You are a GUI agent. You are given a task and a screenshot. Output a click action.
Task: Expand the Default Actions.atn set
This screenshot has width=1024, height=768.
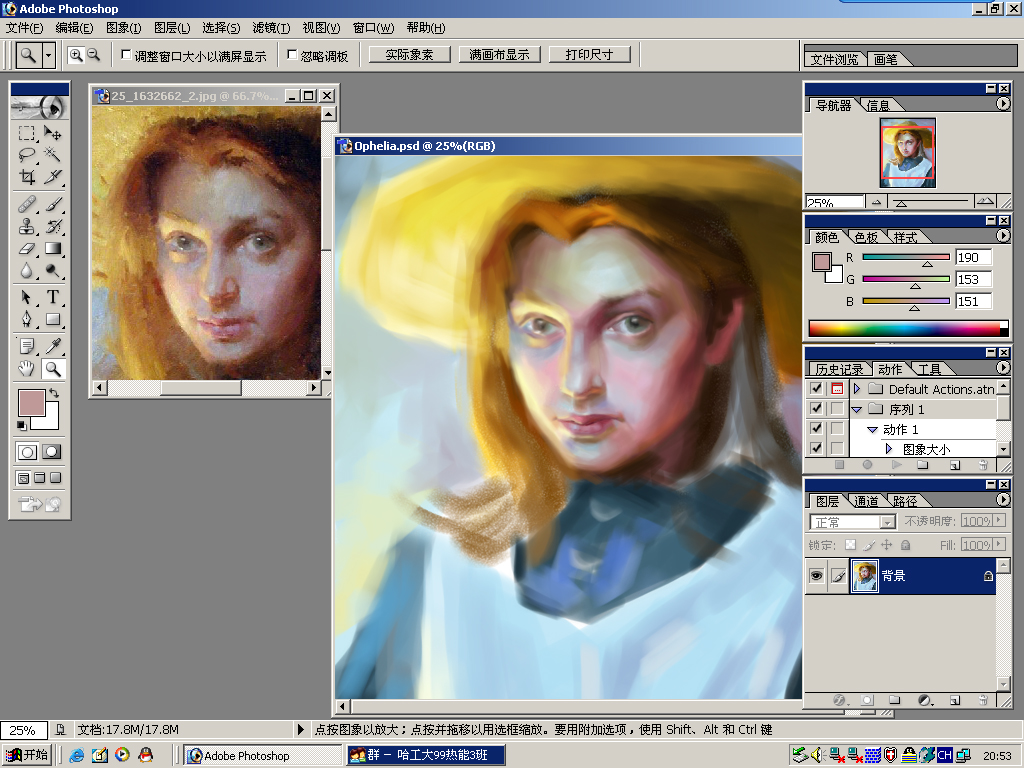(x=857, y=389)
